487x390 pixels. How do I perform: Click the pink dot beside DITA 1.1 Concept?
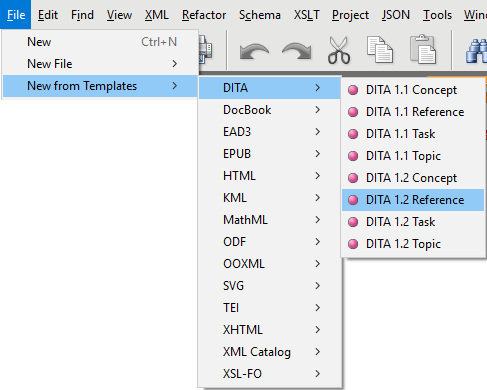coord(353,90)
